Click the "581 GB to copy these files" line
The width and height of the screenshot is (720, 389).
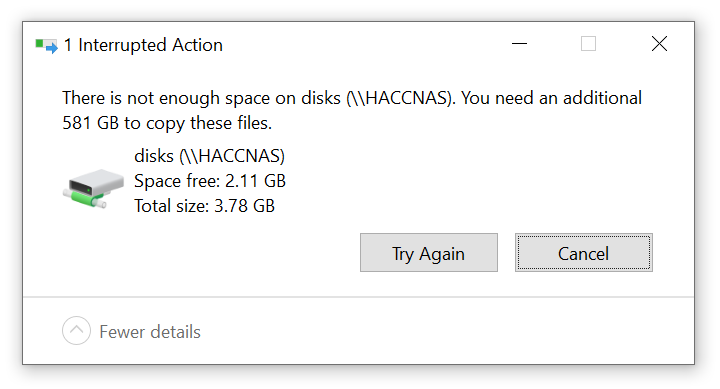coord(167,123)
